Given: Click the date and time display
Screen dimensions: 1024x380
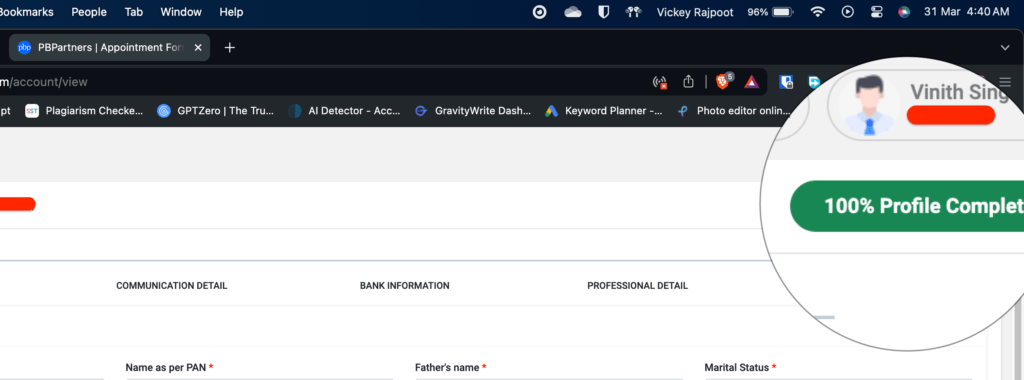Looking at the screenshot, I should coord(967,12).
